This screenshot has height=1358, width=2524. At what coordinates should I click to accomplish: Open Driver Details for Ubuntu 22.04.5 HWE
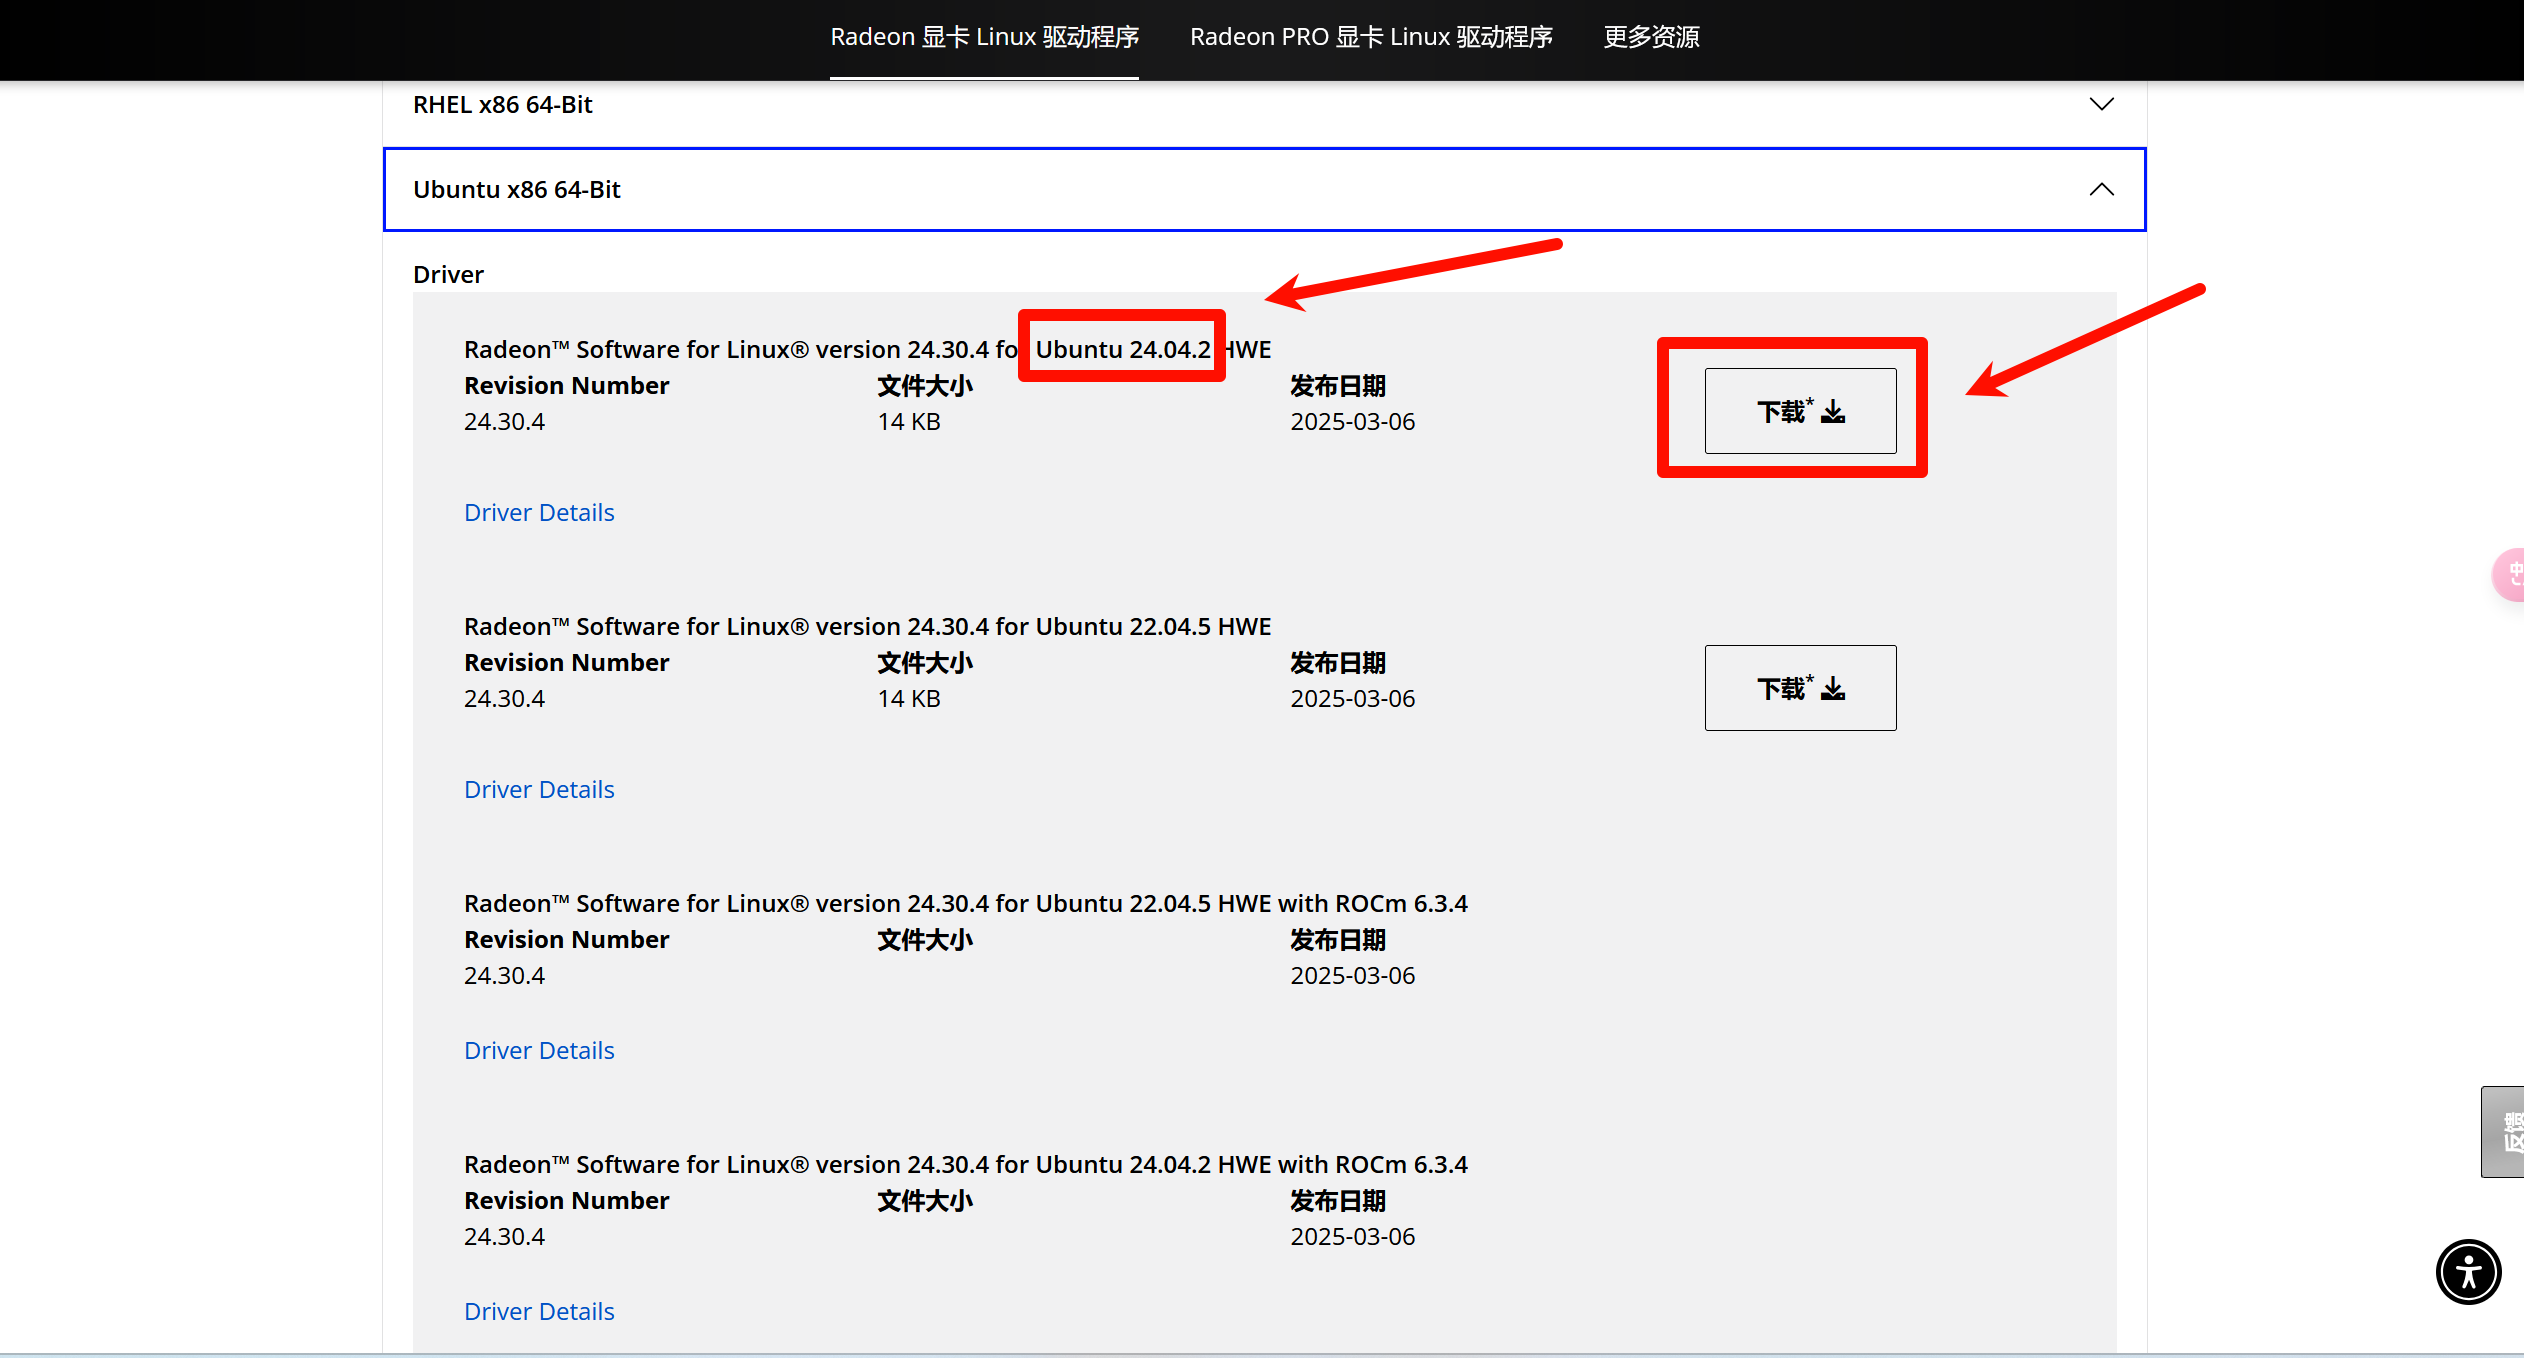(539, 789)
